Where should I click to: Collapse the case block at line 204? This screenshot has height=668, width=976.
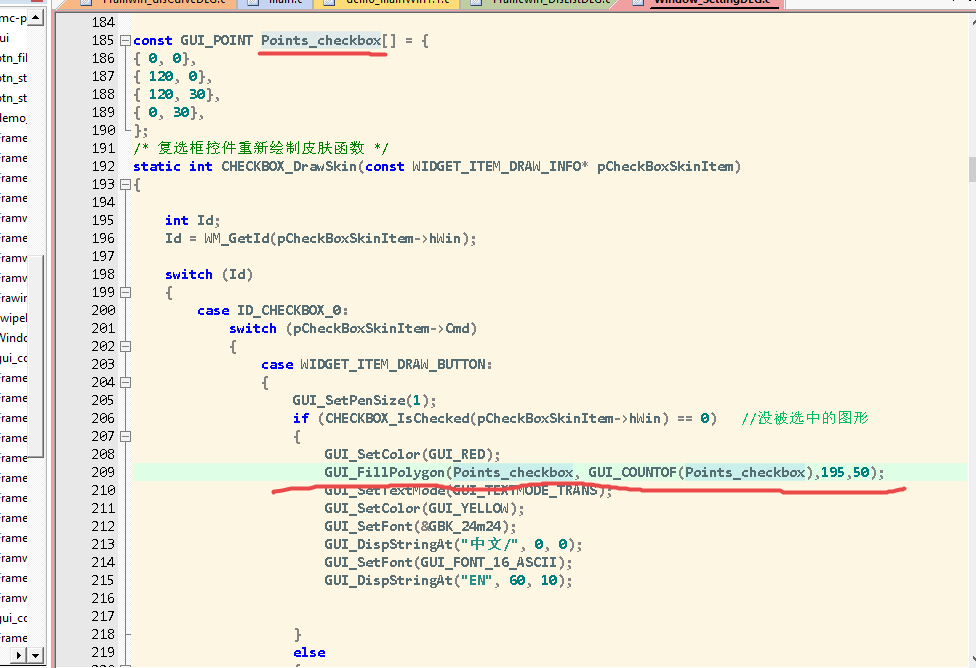pyautogui.click(x=124, y=383)
